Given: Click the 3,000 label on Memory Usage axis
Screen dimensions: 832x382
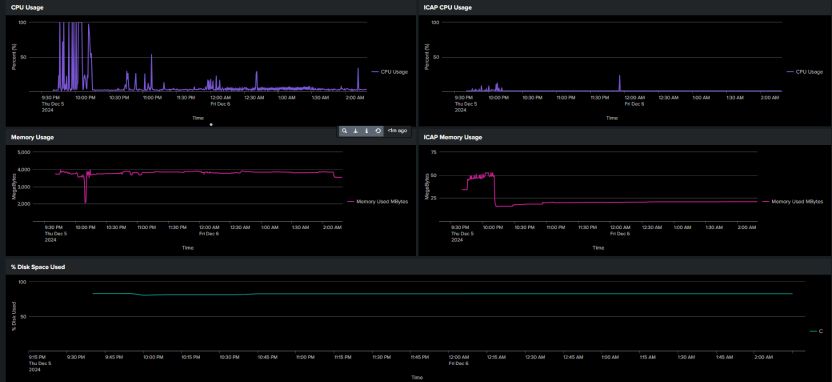Looking at the screenshot, I should [24, 187].
